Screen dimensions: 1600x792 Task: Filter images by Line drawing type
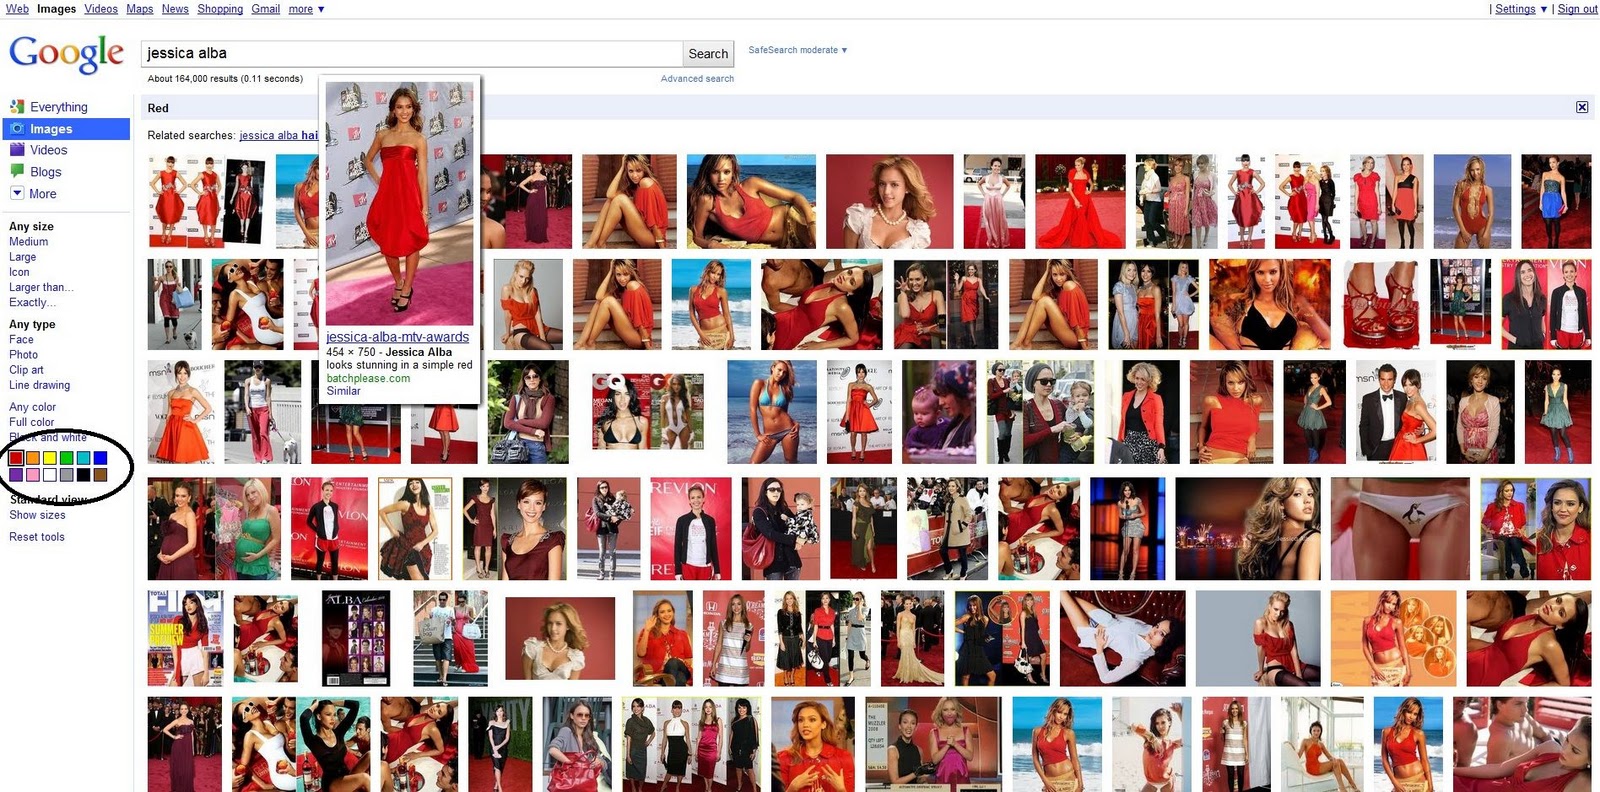39,385
